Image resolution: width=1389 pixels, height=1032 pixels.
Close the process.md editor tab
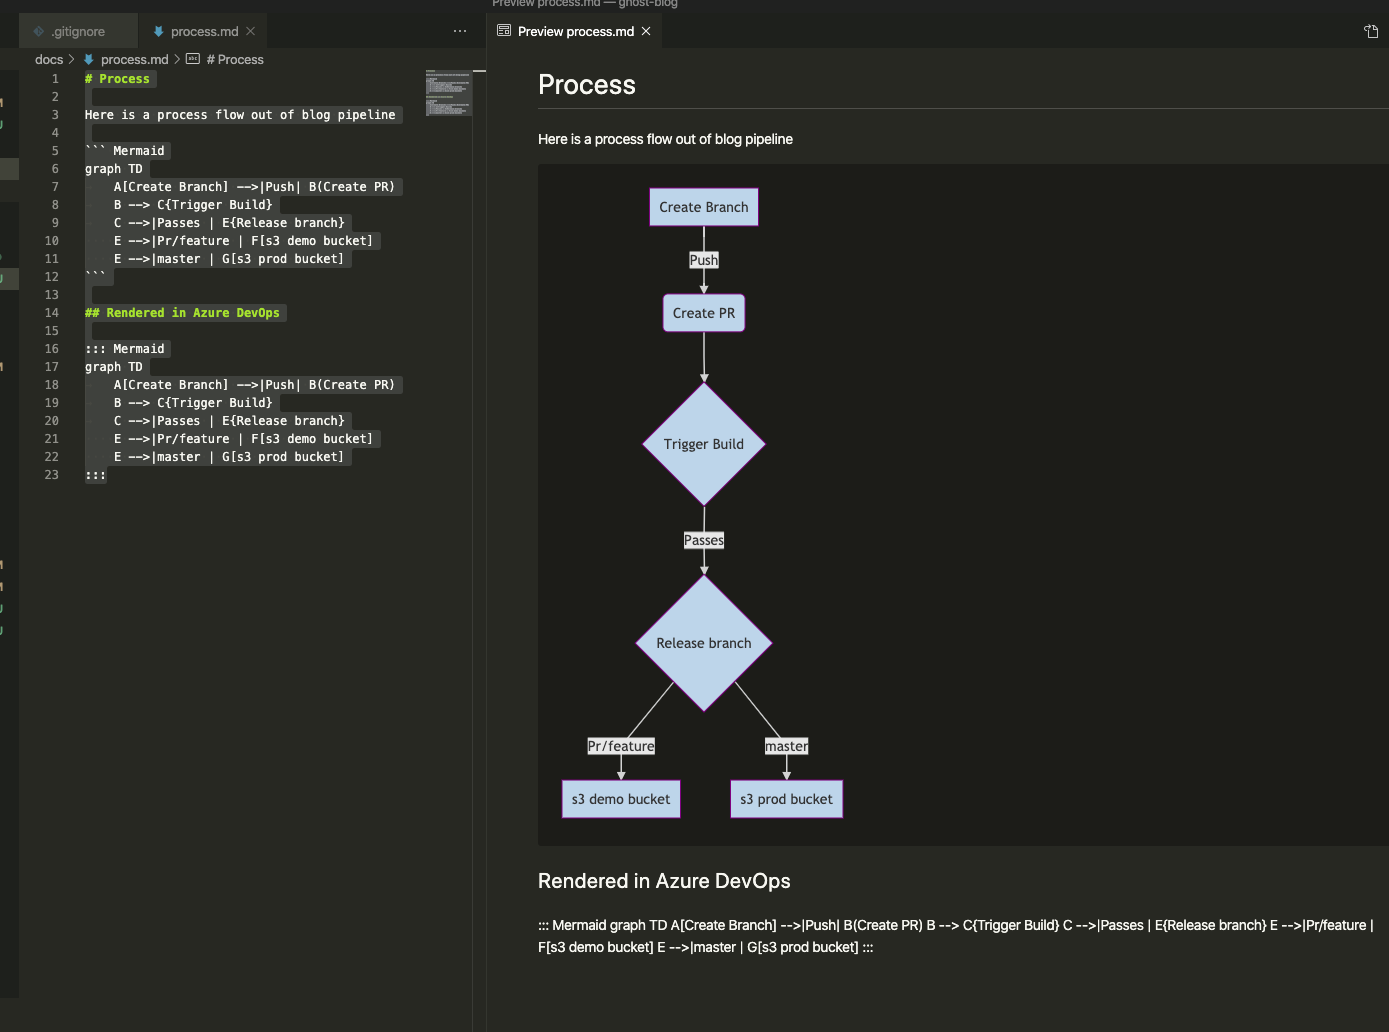point(250,31)
